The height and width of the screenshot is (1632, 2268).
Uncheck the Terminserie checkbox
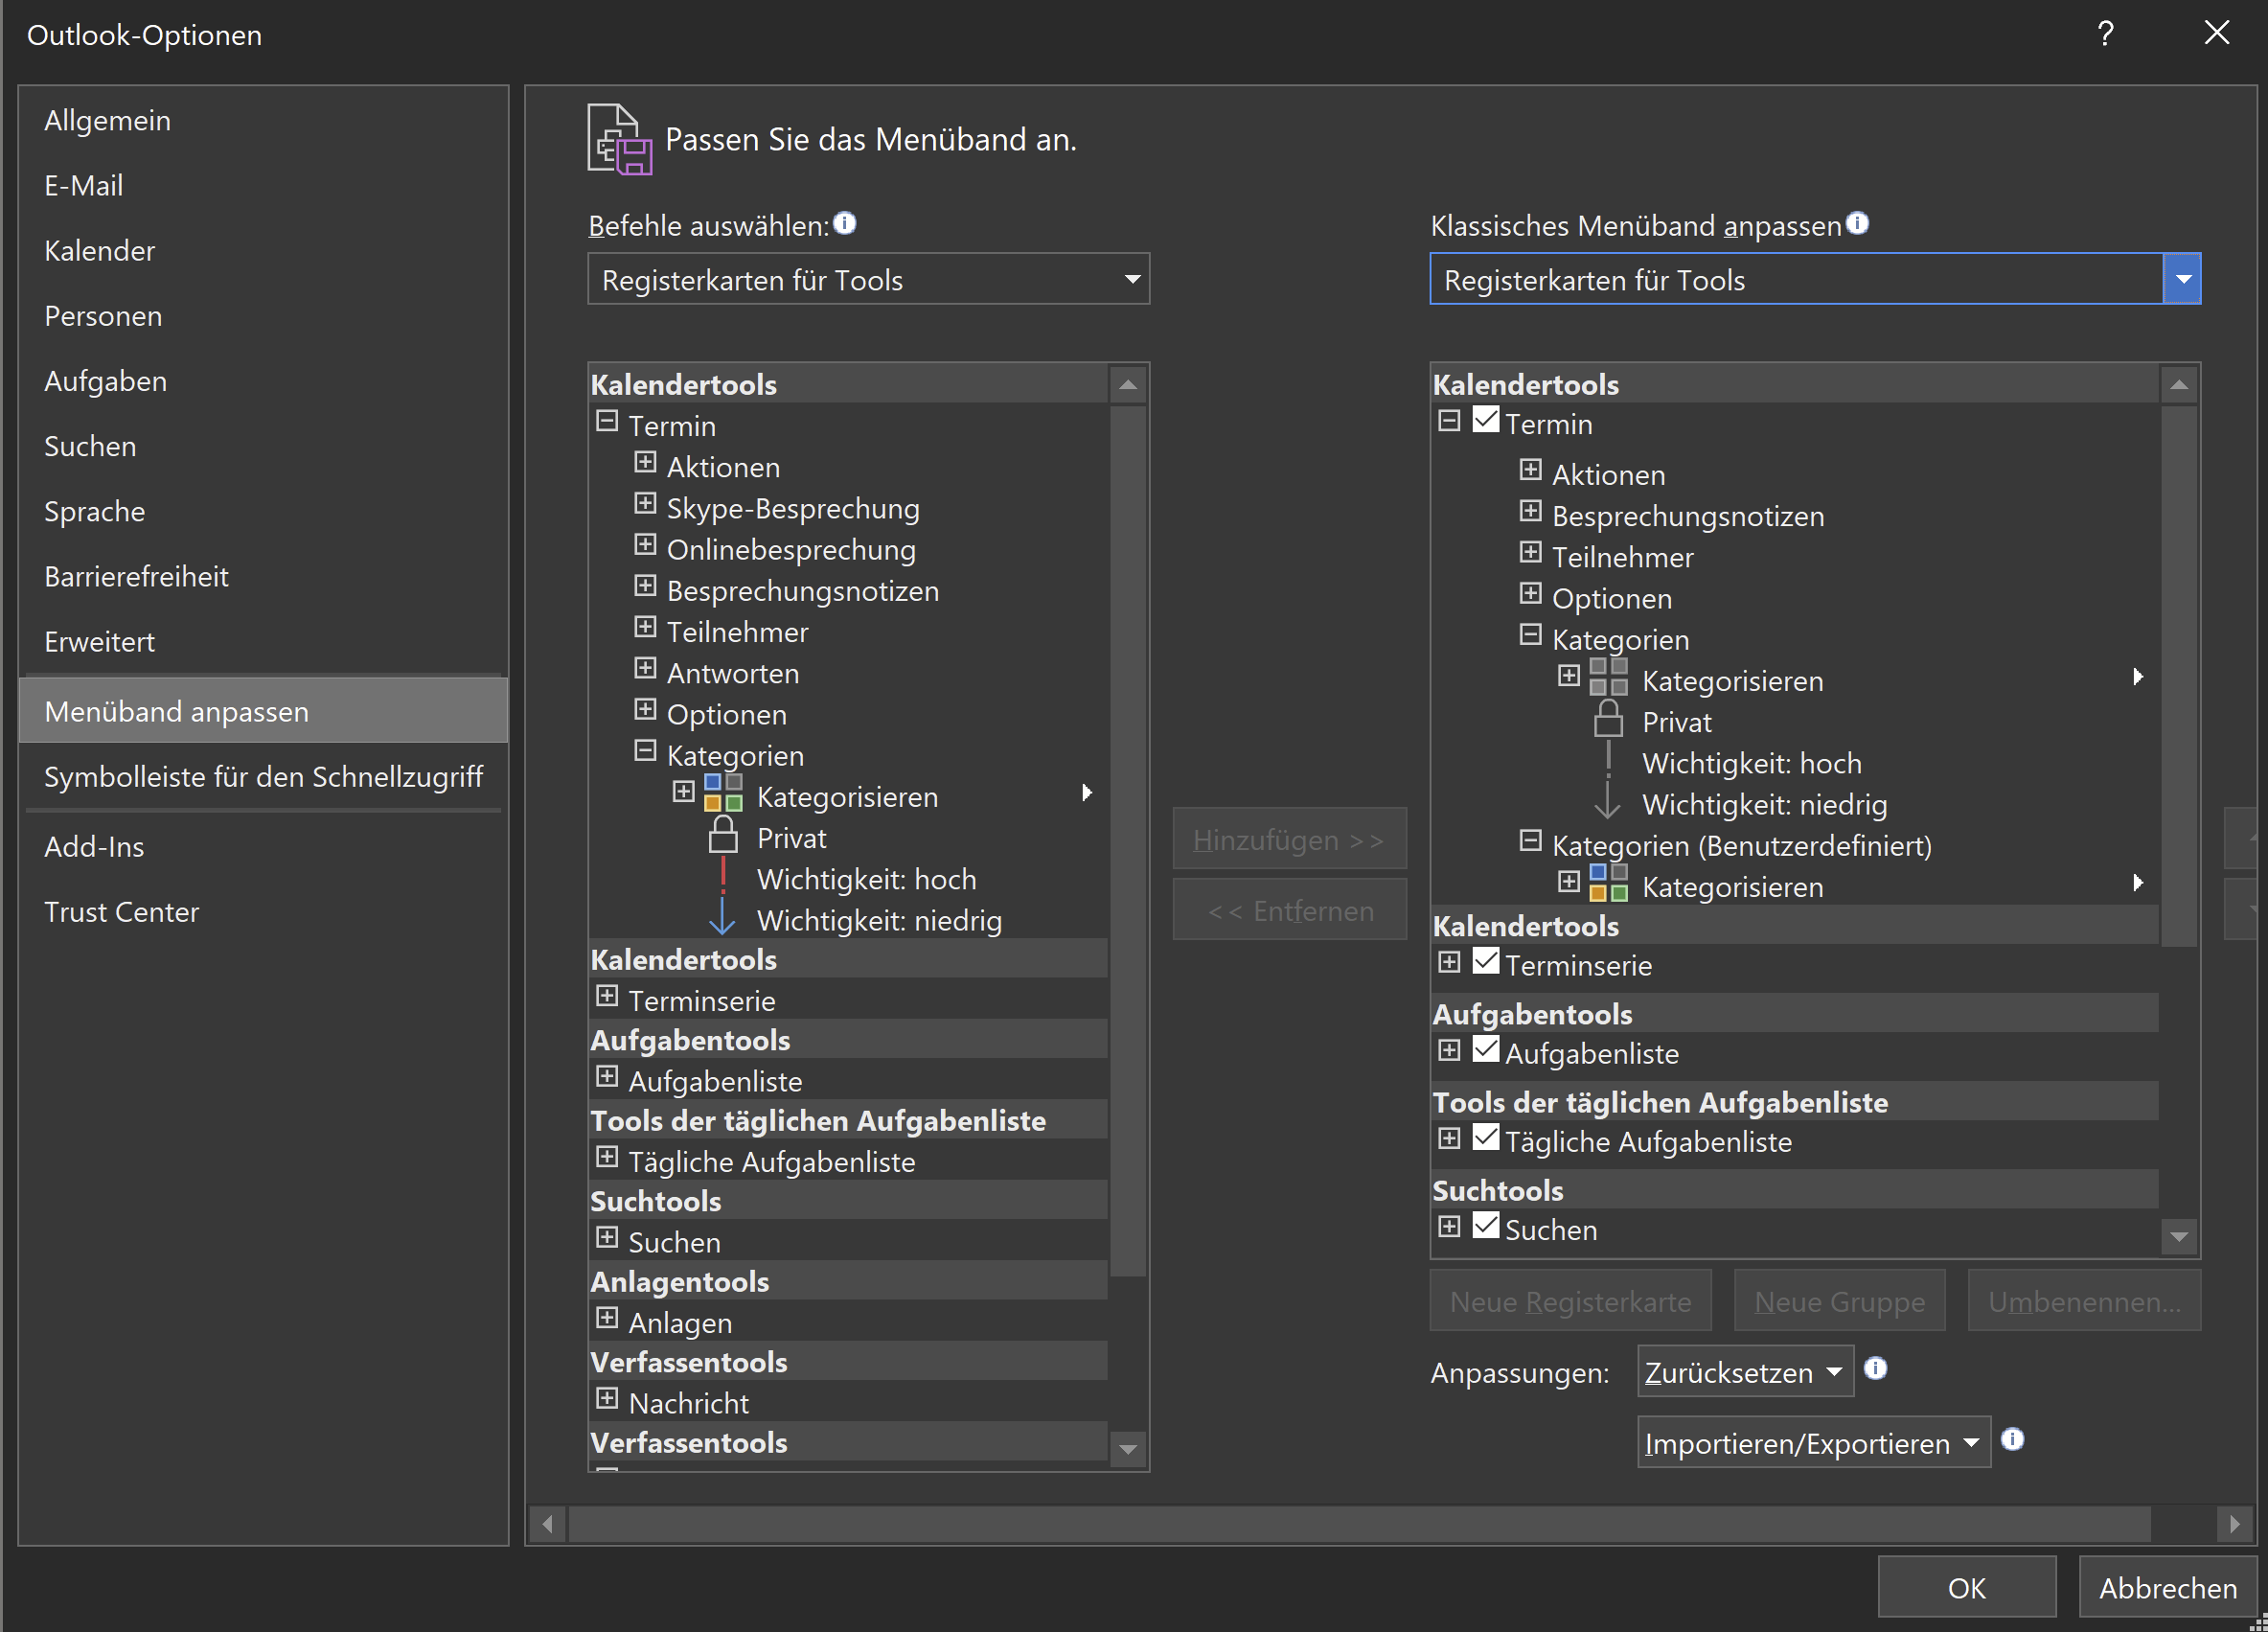tap(1486, 961)
